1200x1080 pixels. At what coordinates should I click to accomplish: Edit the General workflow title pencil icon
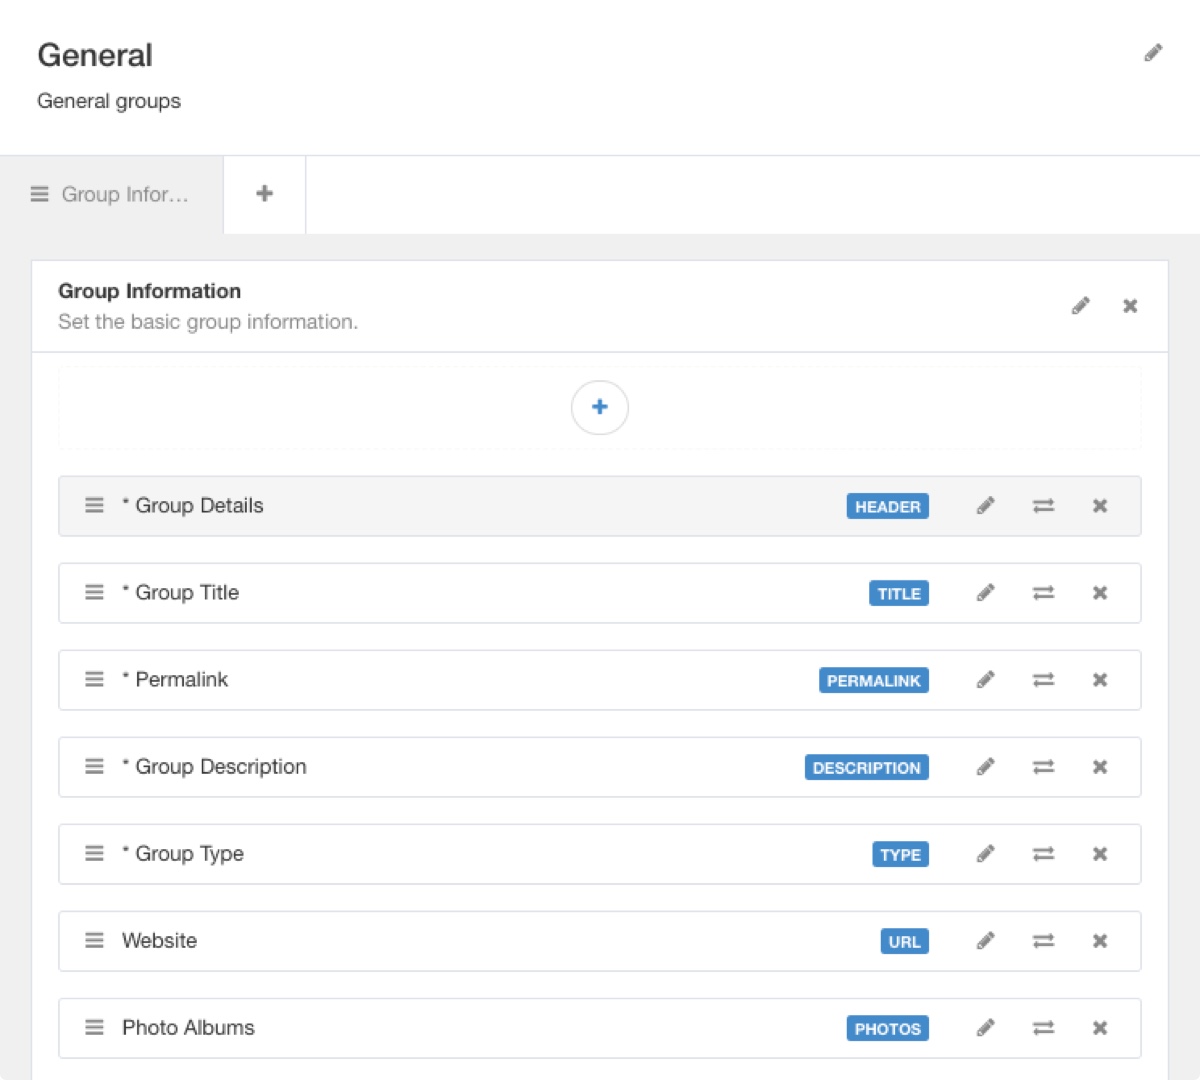[x=1153, y=53]
